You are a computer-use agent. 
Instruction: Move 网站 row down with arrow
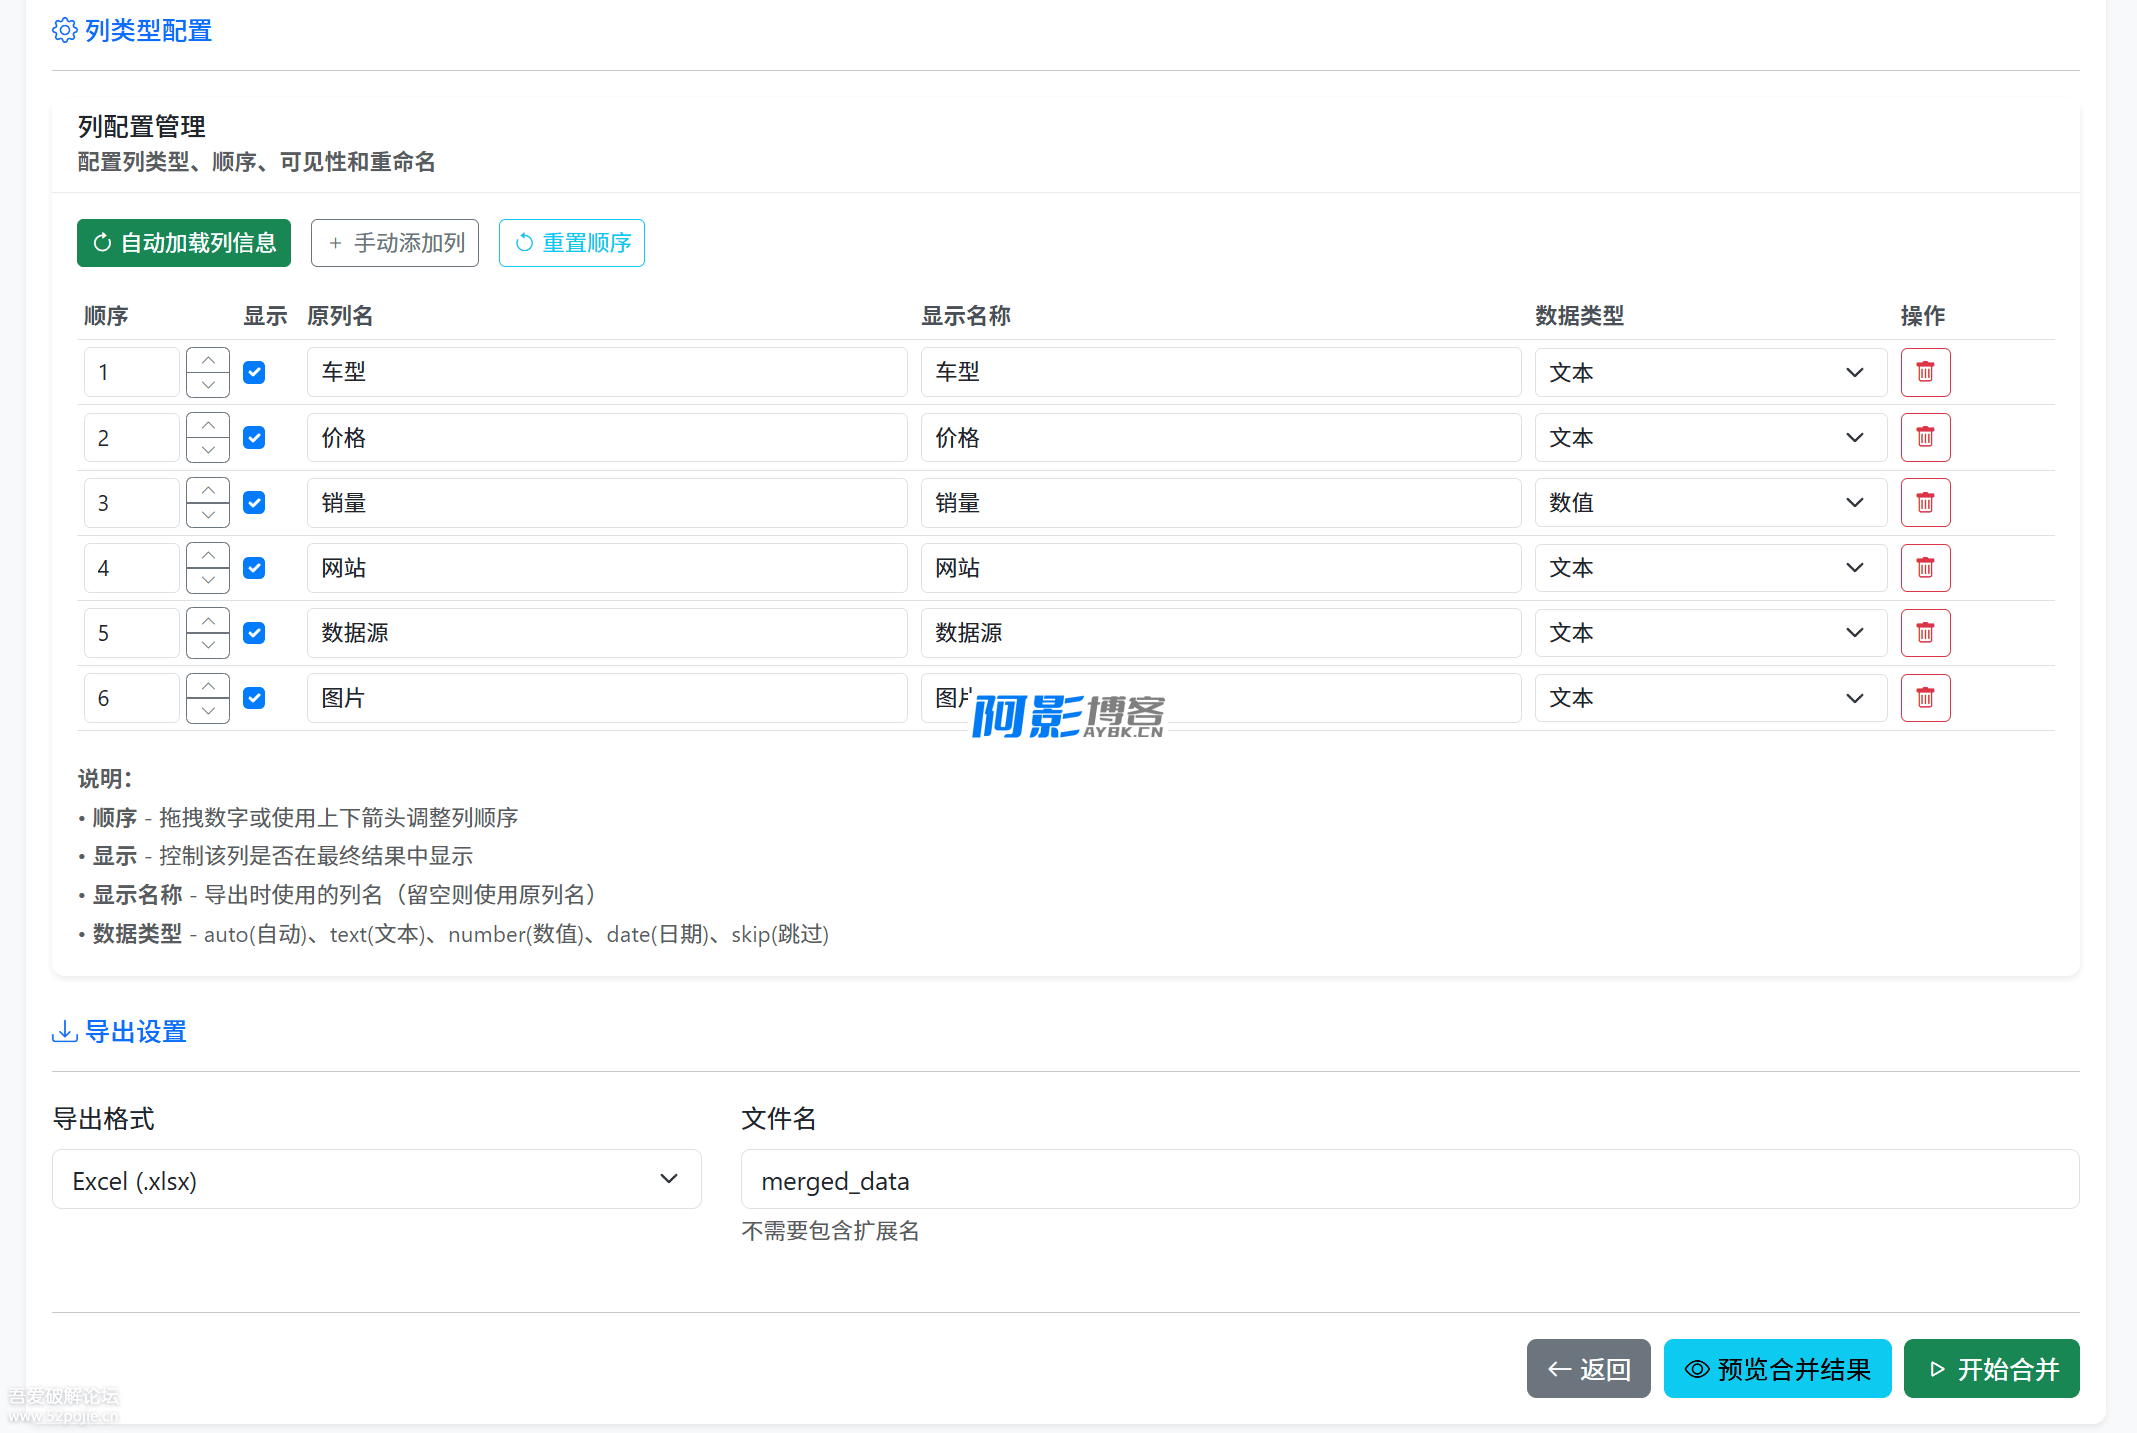208,580
